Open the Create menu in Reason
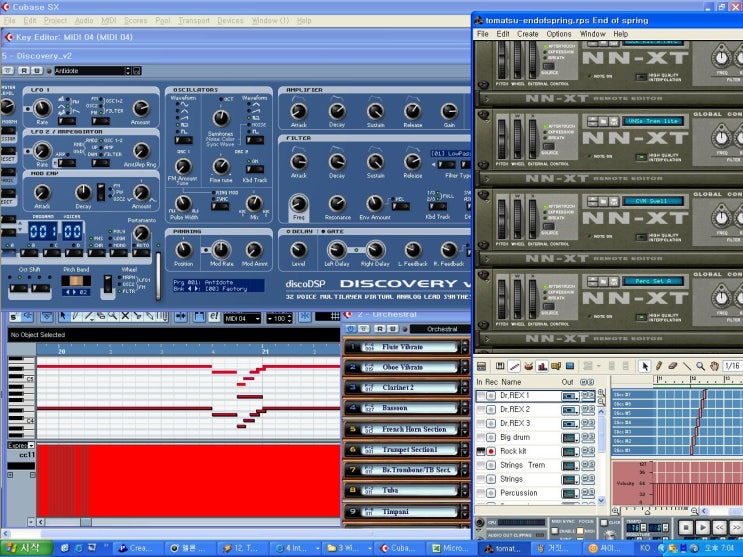 [527, 34]
